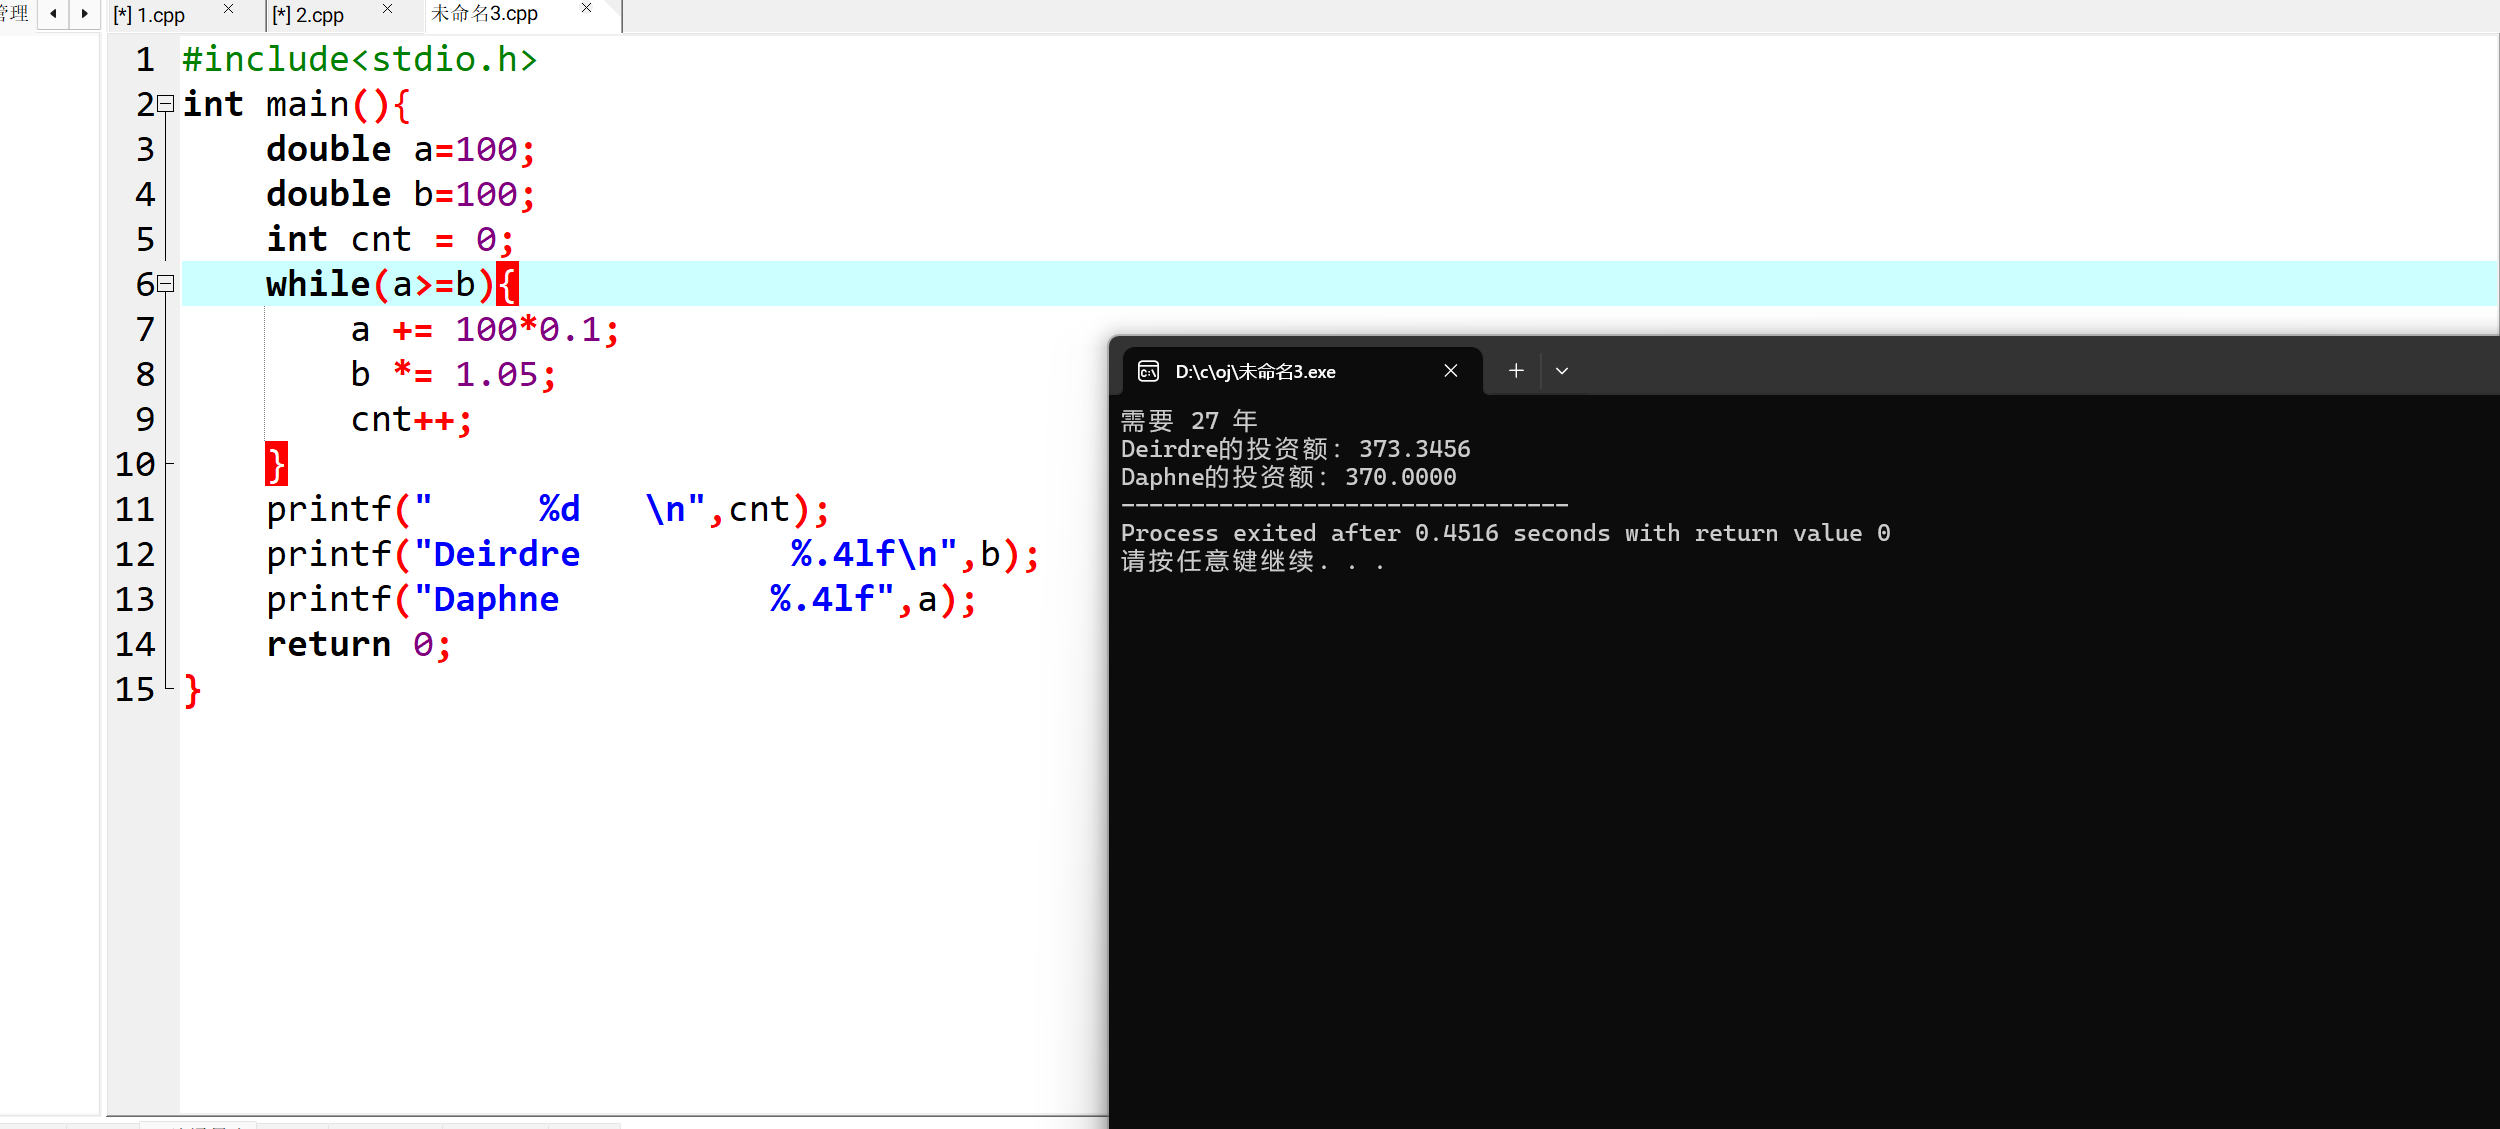Close the 1.cpp editor tab
2500x1129 pixels.
[228, 9]
